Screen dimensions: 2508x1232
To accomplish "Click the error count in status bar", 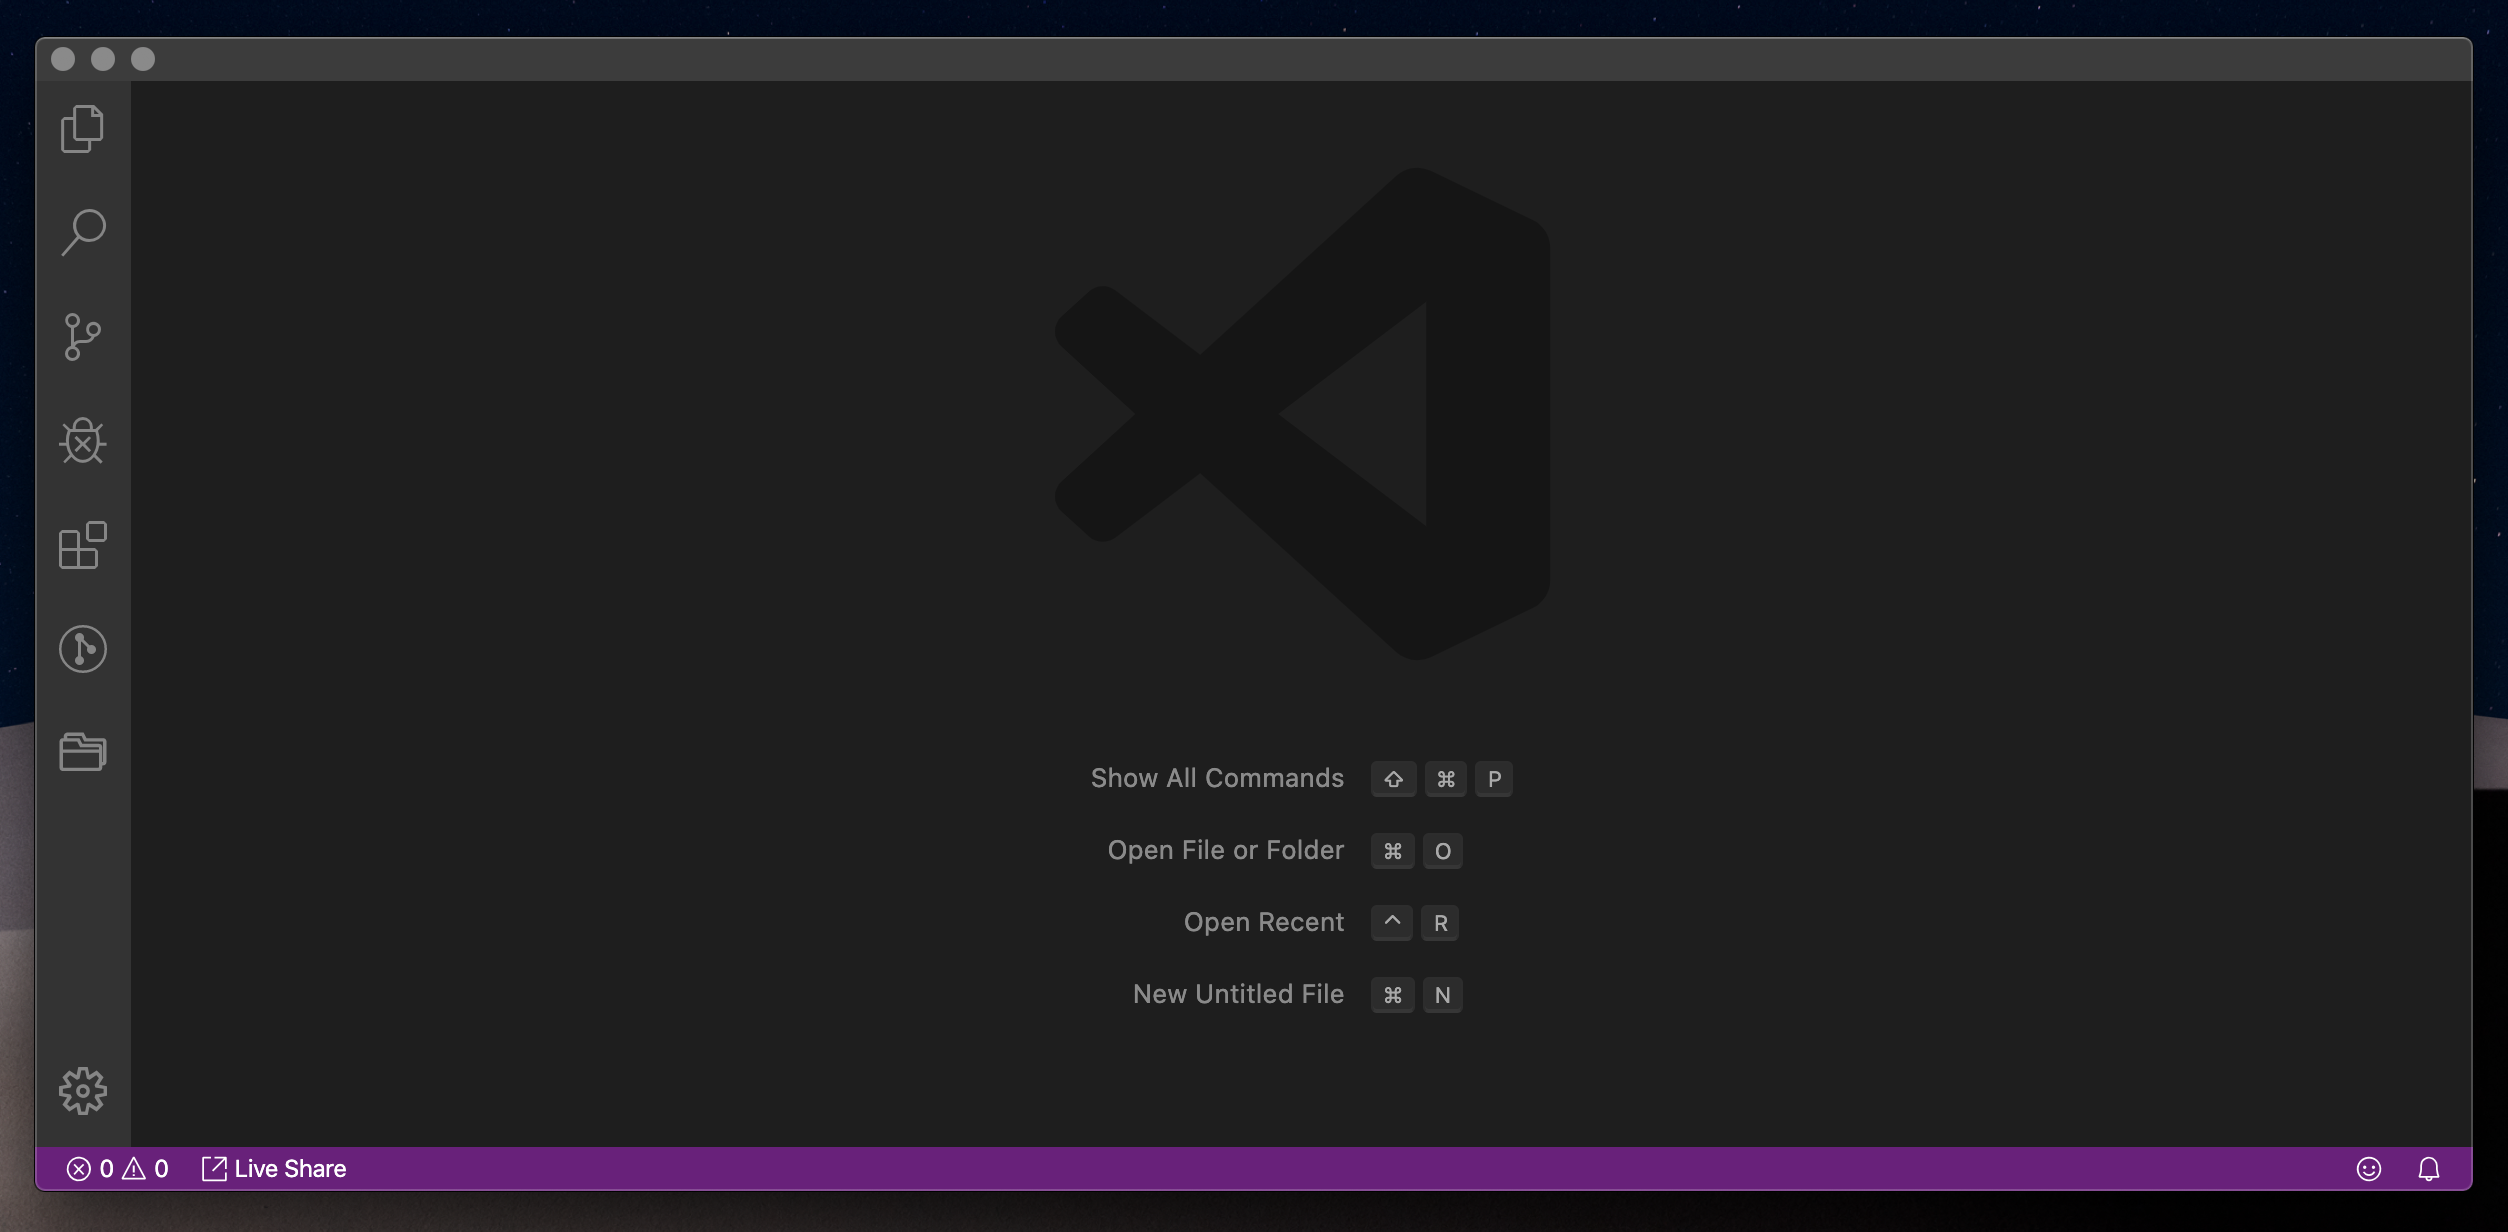I will point(91,1169).
